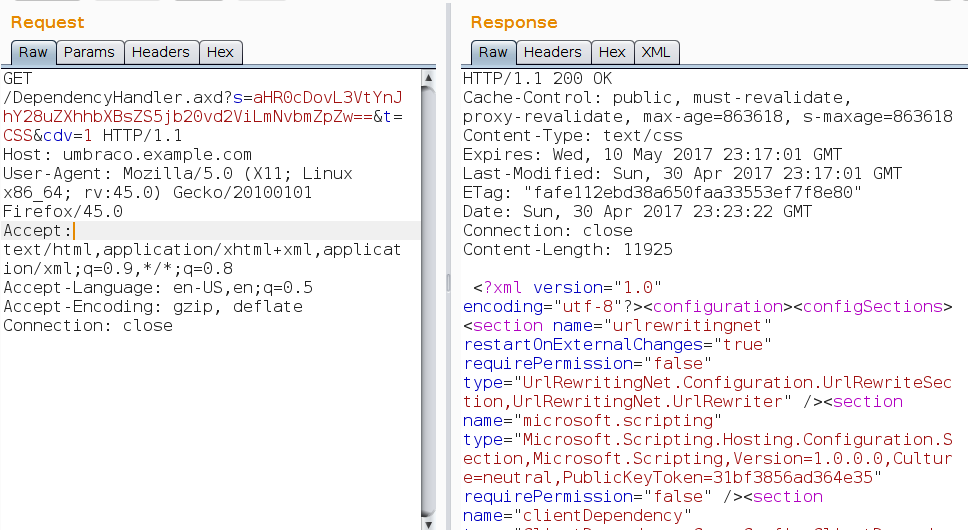This screenshot has height=530, width=968.
Task: Select the Response Raw tab
Action: coord(493,52)
